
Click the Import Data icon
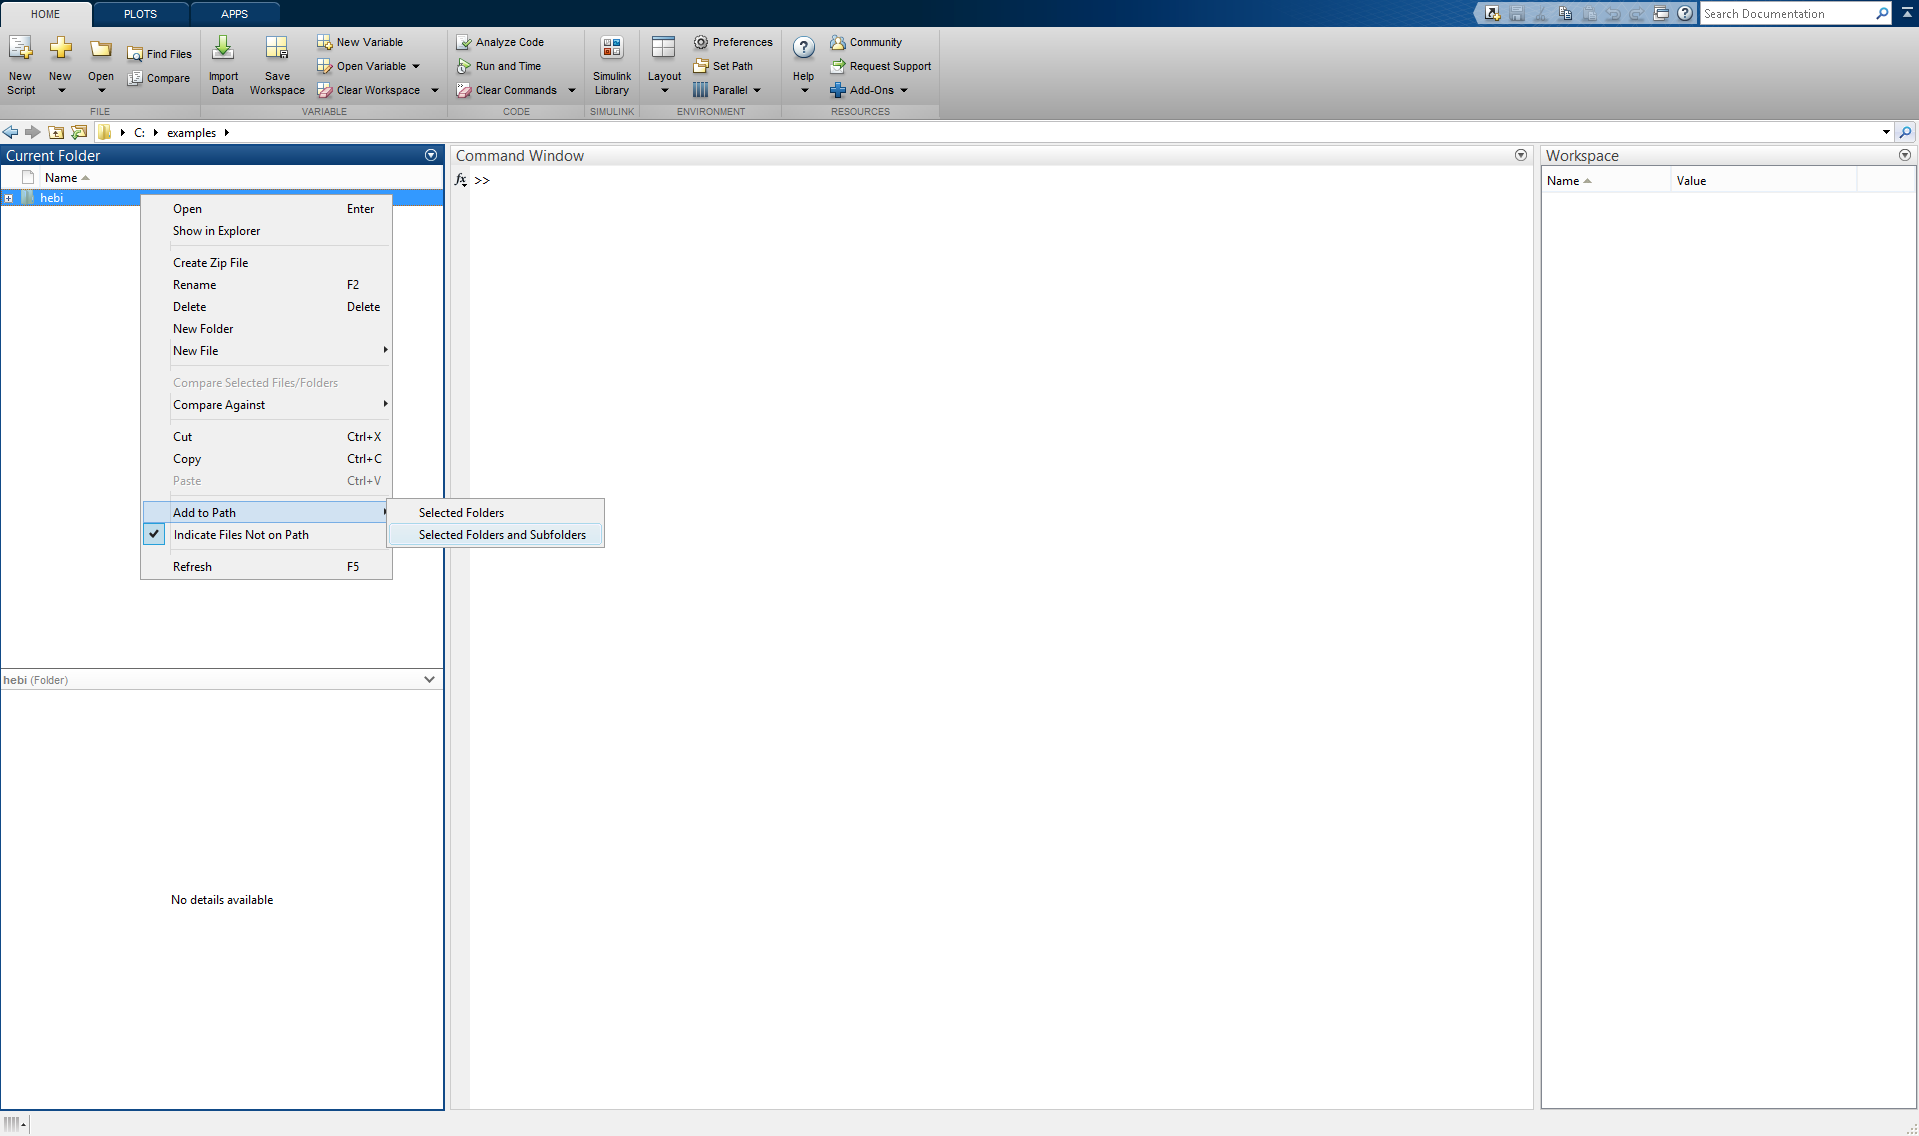[222, 62]
